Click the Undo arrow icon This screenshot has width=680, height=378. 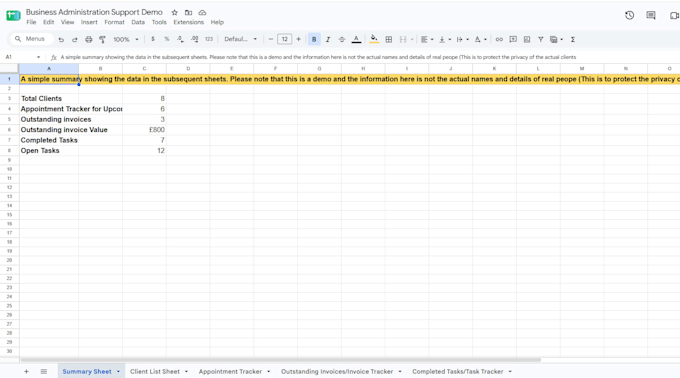(61, 39)
